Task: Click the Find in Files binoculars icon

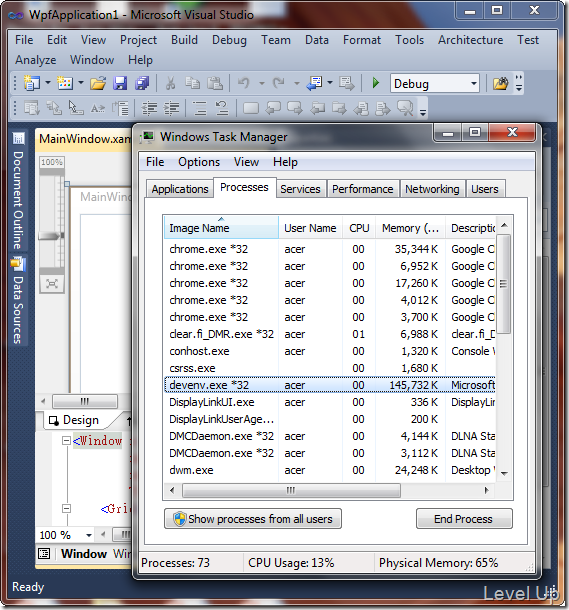Action: pos(501,83)
